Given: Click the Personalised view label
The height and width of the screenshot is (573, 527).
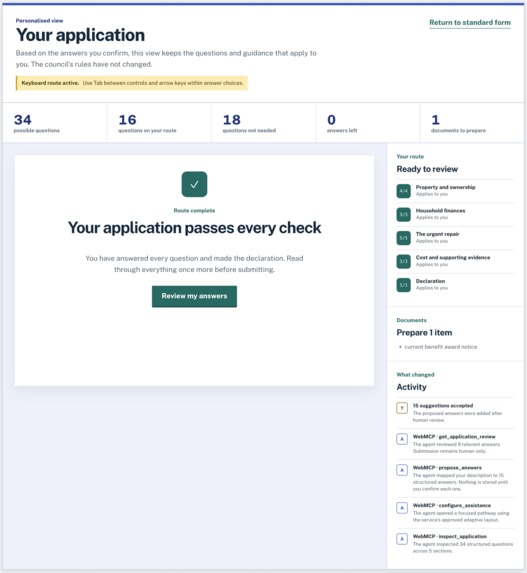Looking at the screenshot, I should click(39, 21).
